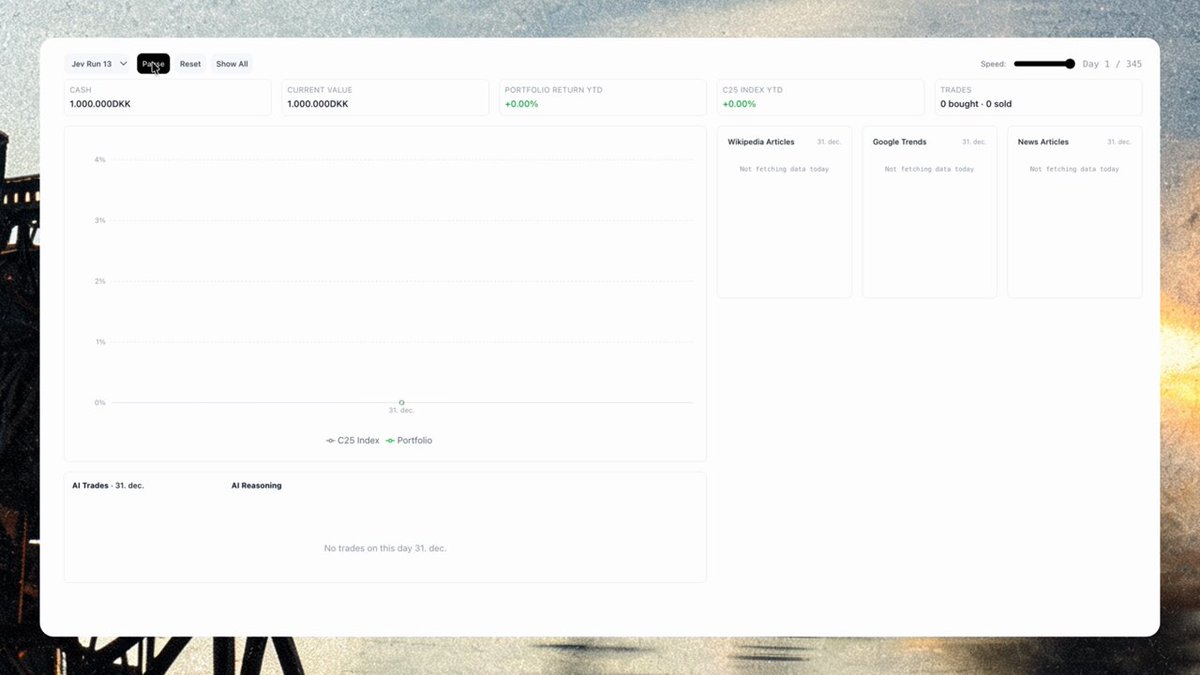Click the Wikipedia Articles panel title
This screenshot has height=675, width=1200.
(x=761, y=142)
